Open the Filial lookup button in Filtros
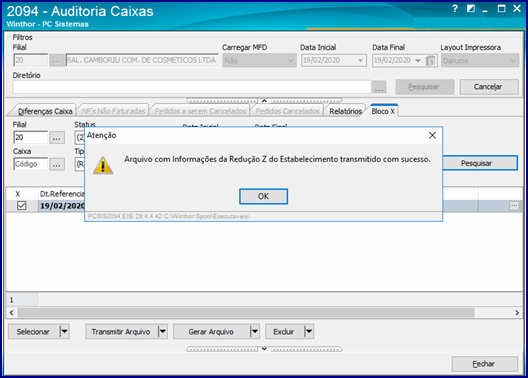Image resolution: width=528 pixels, height=378 pixels. click(57, 61)
